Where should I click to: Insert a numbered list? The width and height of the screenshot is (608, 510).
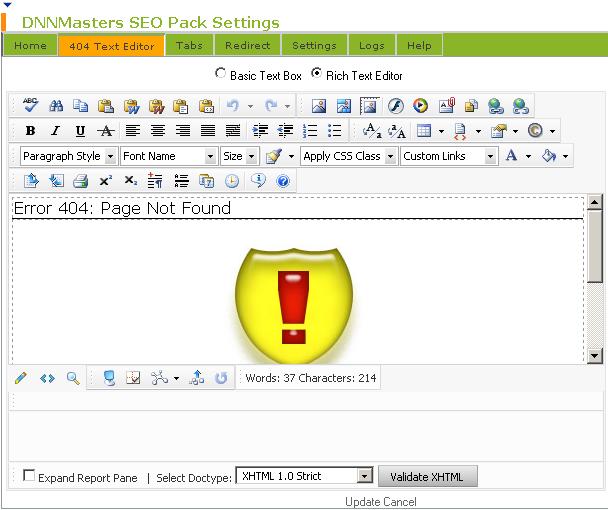(x=310, y=131)
